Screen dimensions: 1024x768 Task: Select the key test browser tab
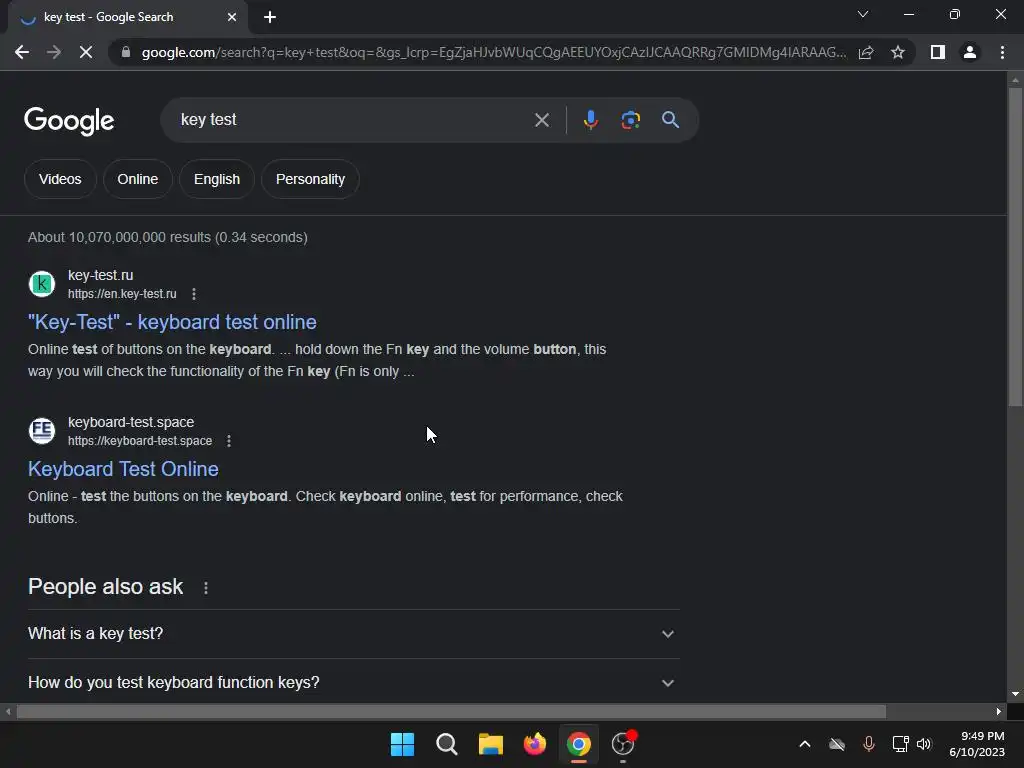127,17
